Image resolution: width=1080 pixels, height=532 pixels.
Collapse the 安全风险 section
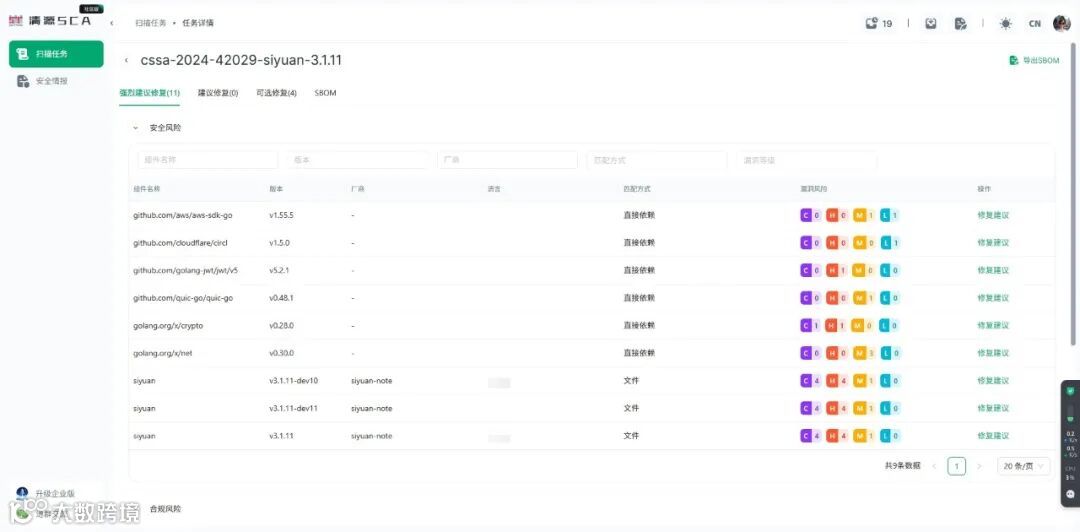pyautogui.click(x=136, y=127)
